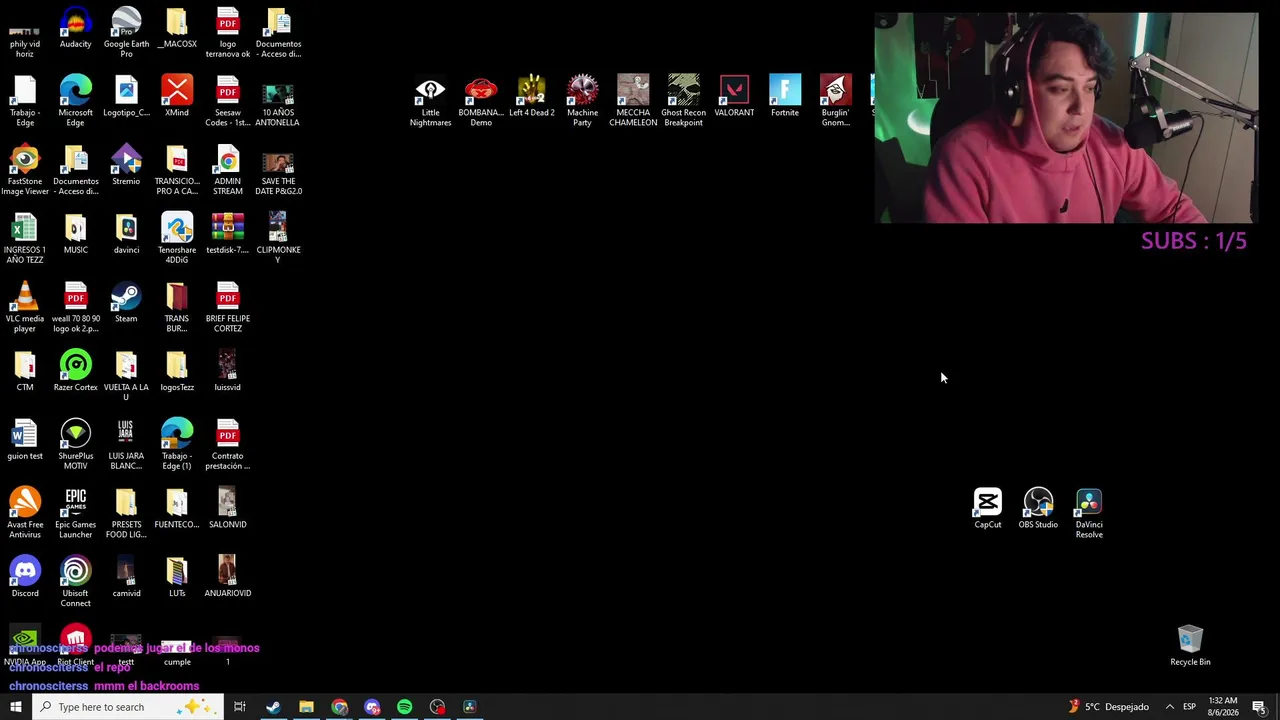Open the PRESETS FOOD LIG folder
The image size is (1280, 720).
(126, 514)
